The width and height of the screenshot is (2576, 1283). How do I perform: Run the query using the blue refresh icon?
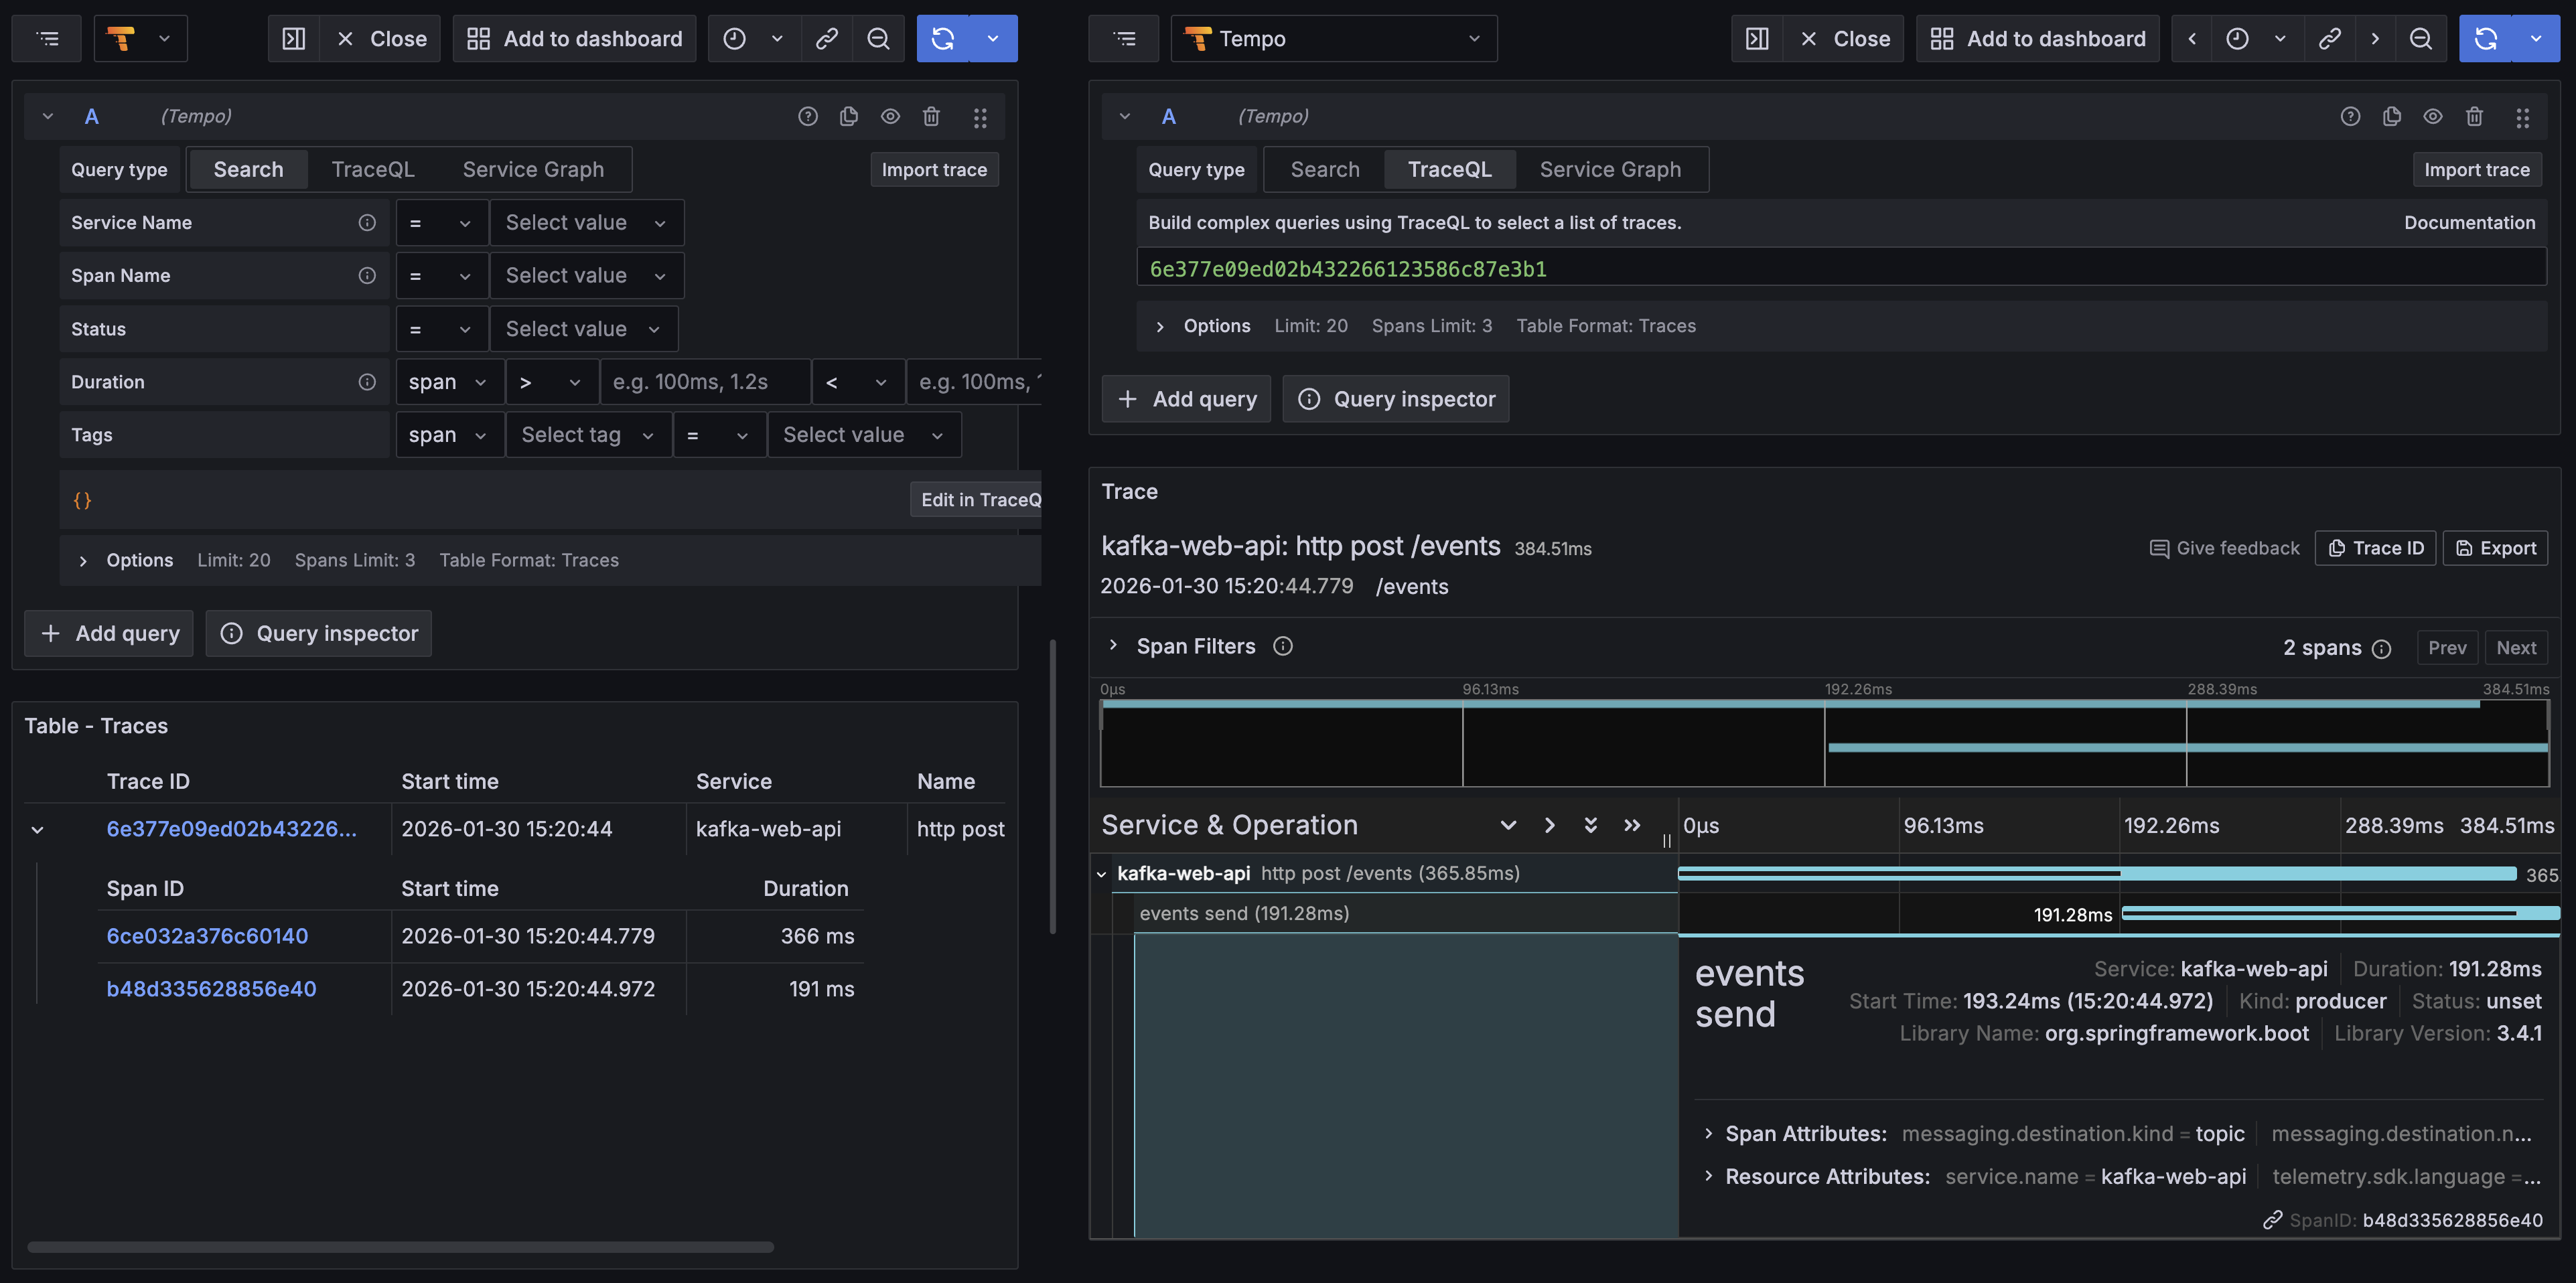(x=943, y=38)
